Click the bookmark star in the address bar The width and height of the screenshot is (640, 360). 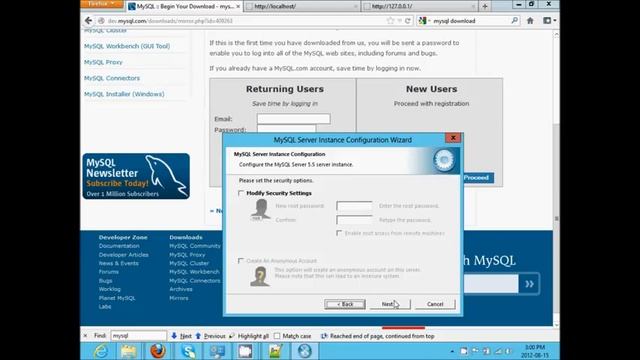(x=390, y=20)
